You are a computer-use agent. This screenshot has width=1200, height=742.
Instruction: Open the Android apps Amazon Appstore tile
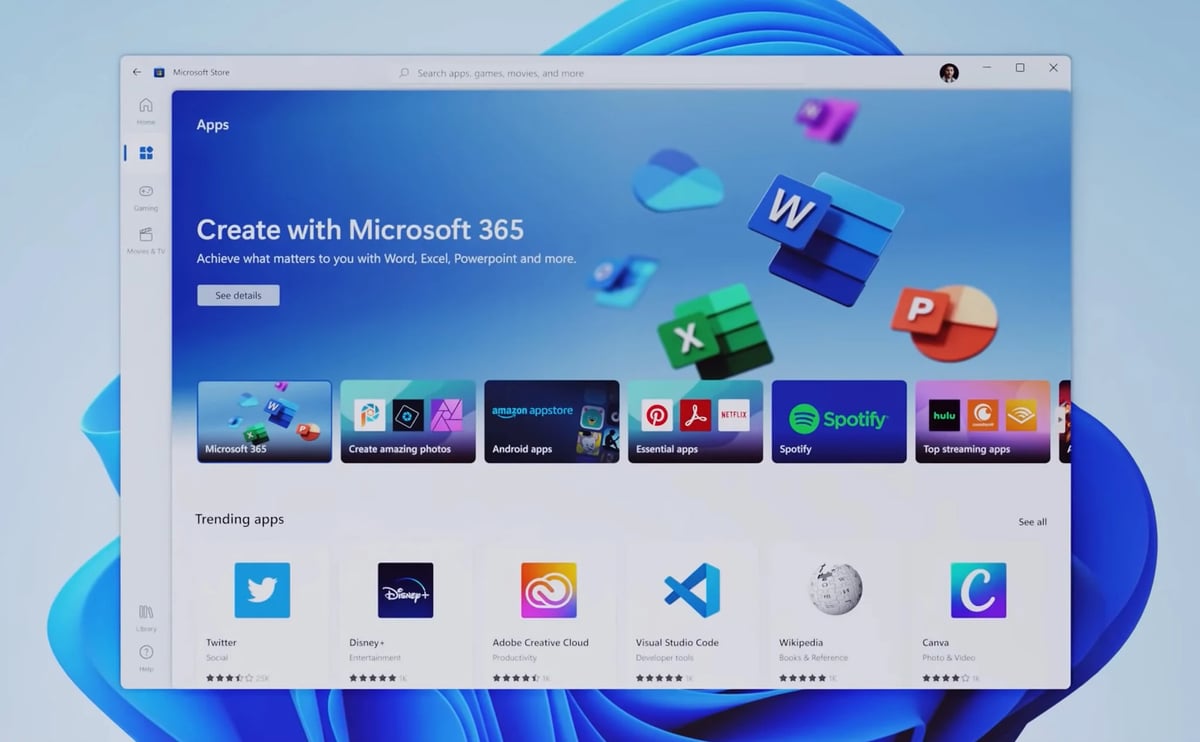point(551,421)
